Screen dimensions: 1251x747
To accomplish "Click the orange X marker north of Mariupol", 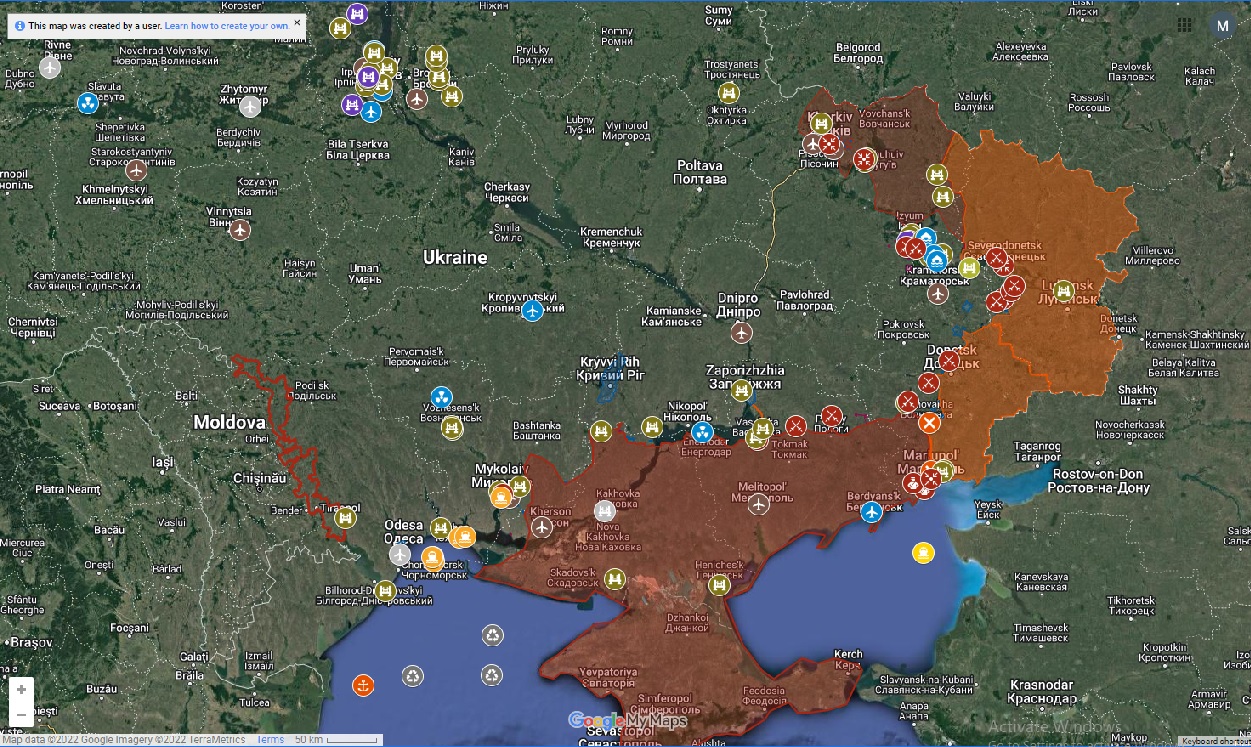I will (929, 423).
